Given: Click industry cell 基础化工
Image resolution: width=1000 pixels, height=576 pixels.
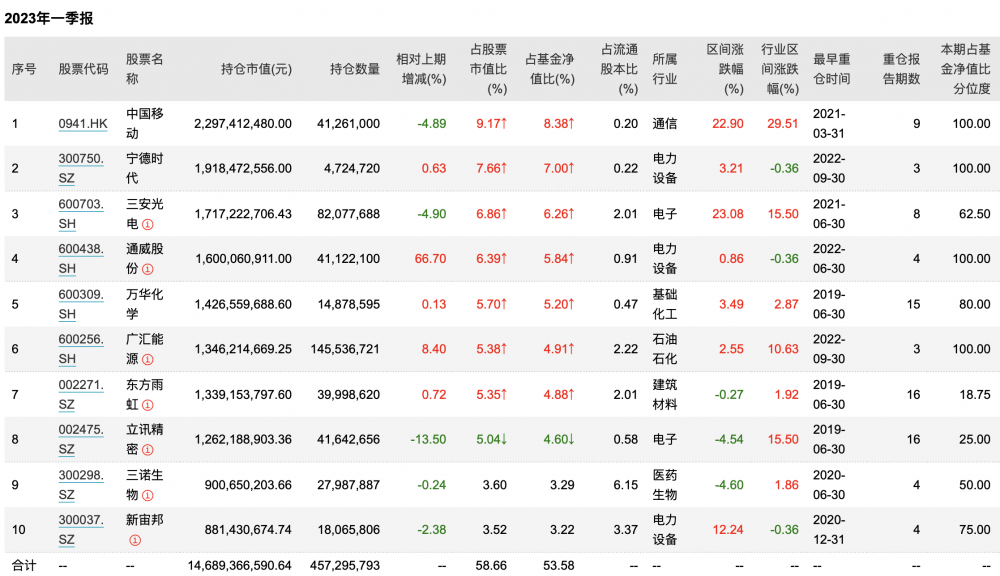Looking at the screenshot, I should [665, 304].
